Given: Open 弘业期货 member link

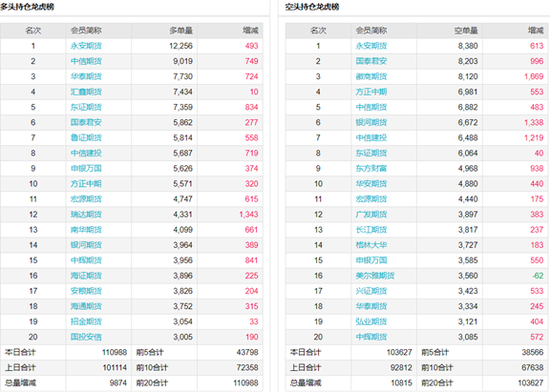Looking at the screenshot, I should [x=371, y=322].
